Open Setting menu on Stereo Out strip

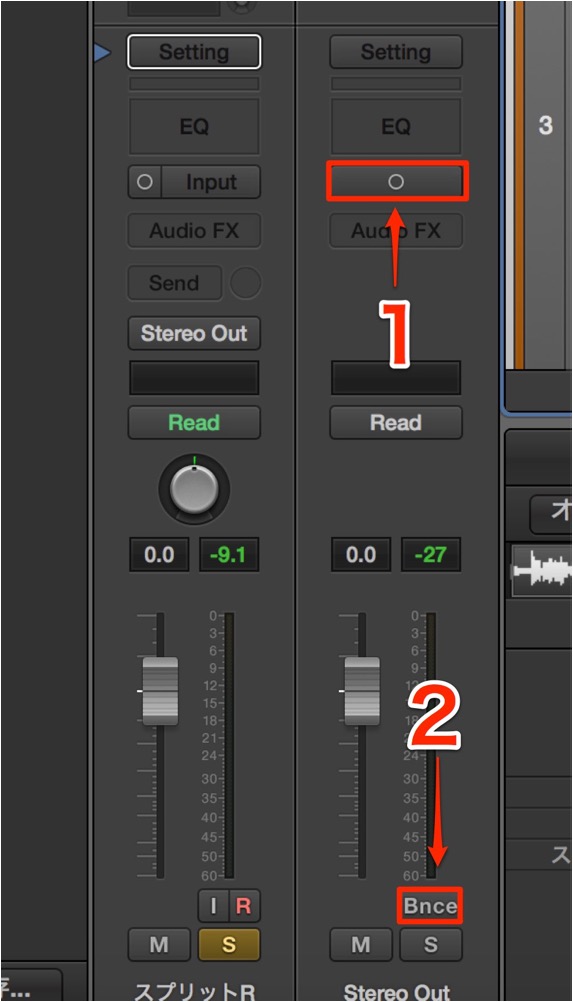click(395, 52)
